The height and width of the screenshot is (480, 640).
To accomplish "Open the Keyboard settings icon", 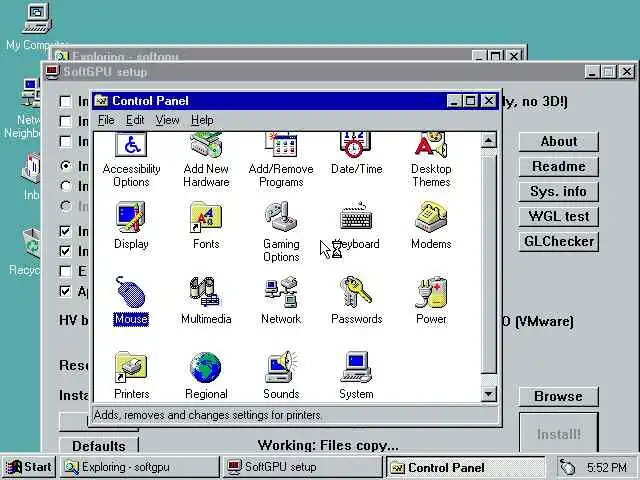I will tap(356, 217).
